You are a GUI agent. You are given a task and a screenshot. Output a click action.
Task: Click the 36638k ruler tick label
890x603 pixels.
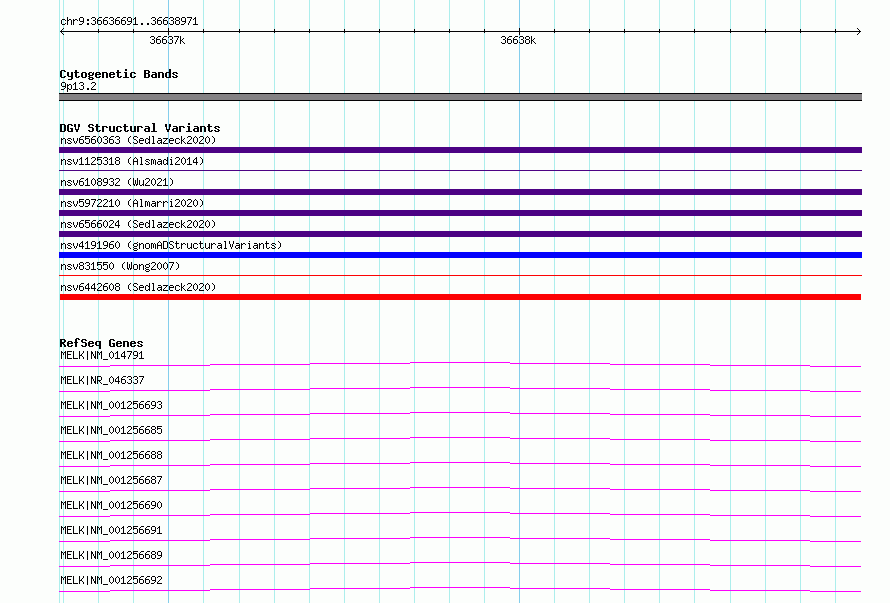pyautogui.click(x=518, y=40)
